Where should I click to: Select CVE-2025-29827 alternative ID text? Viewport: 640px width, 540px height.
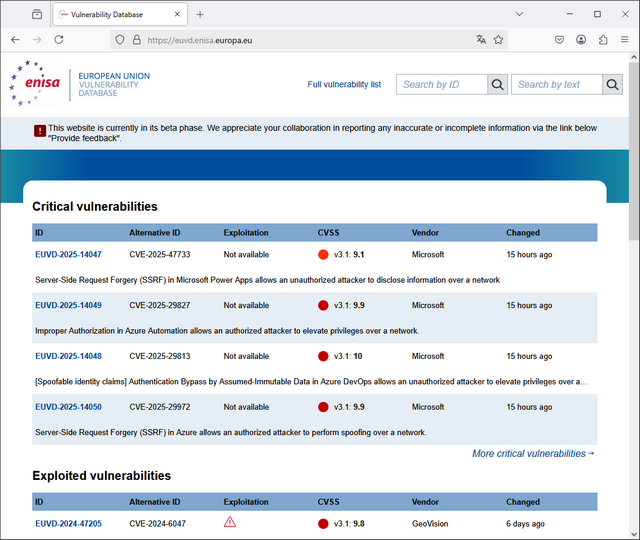click(160, 305)
